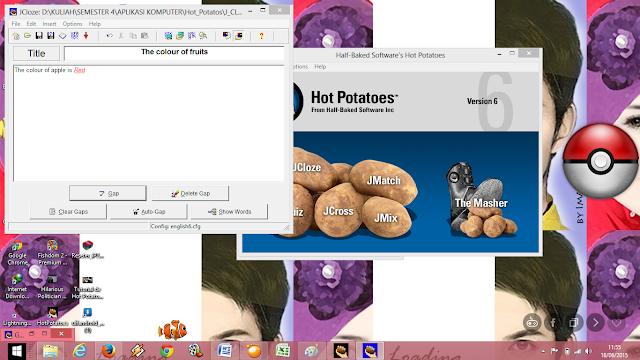Viewport: 640px width, 360px height.
Task: Click inside the cloze text editing area
Action: pos(149,123)
